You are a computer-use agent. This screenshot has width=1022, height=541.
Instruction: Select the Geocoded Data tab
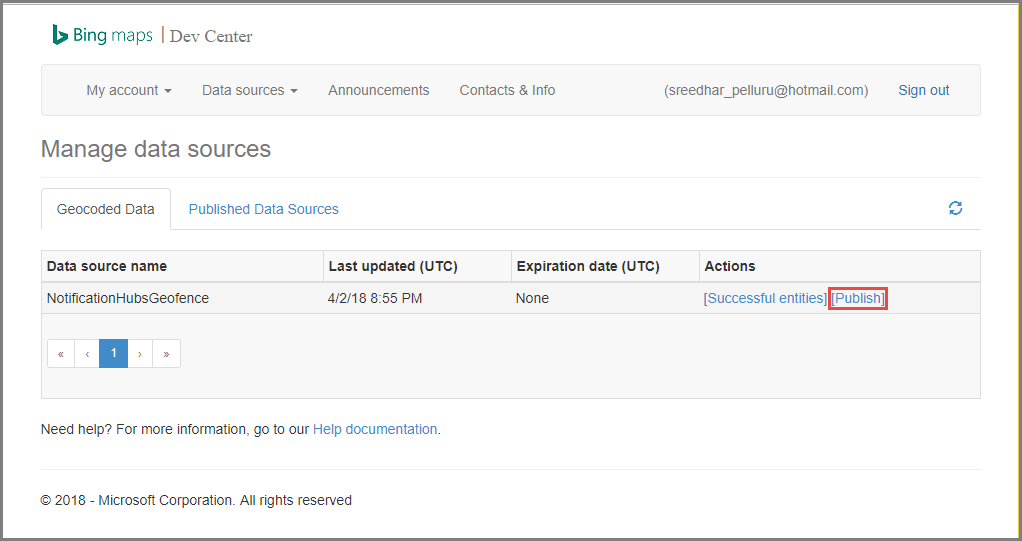(x=106, y=209)
